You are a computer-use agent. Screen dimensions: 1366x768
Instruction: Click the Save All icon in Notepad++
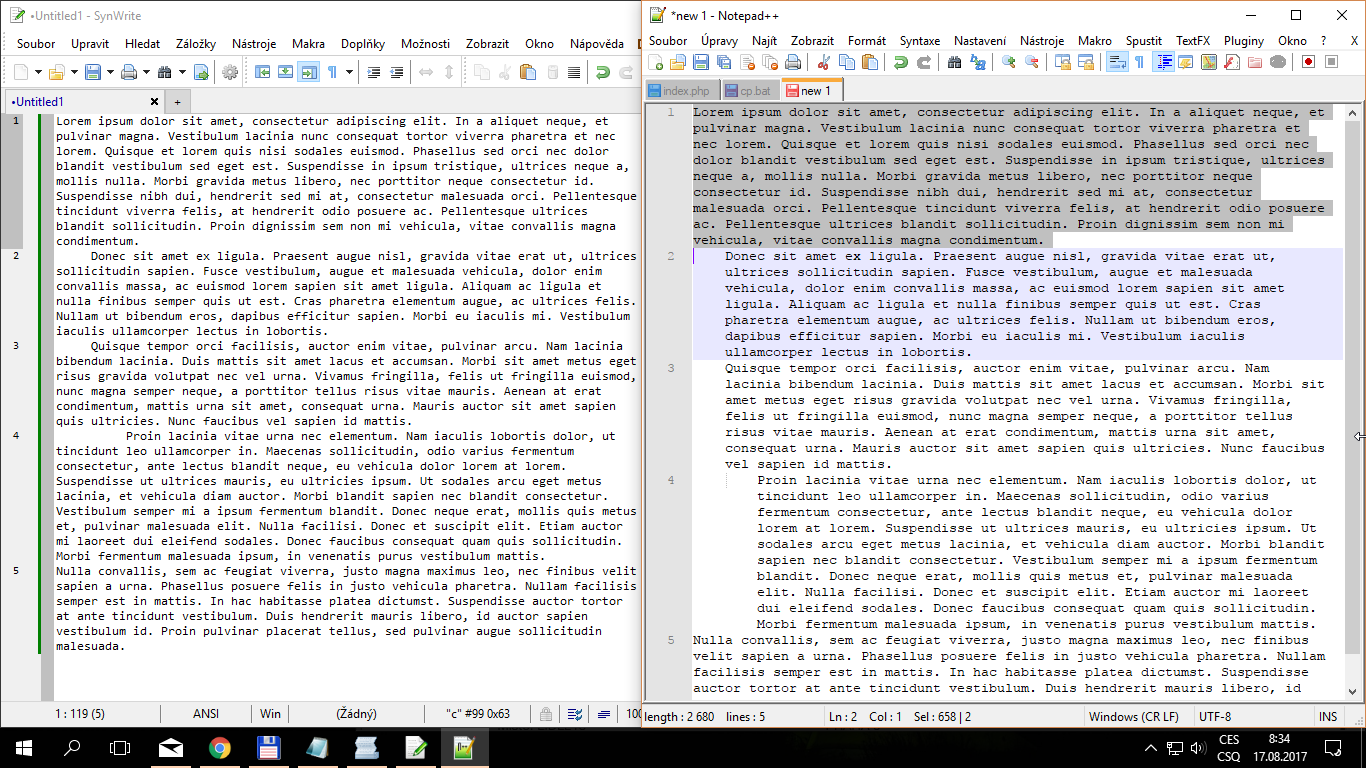point(722,62)
